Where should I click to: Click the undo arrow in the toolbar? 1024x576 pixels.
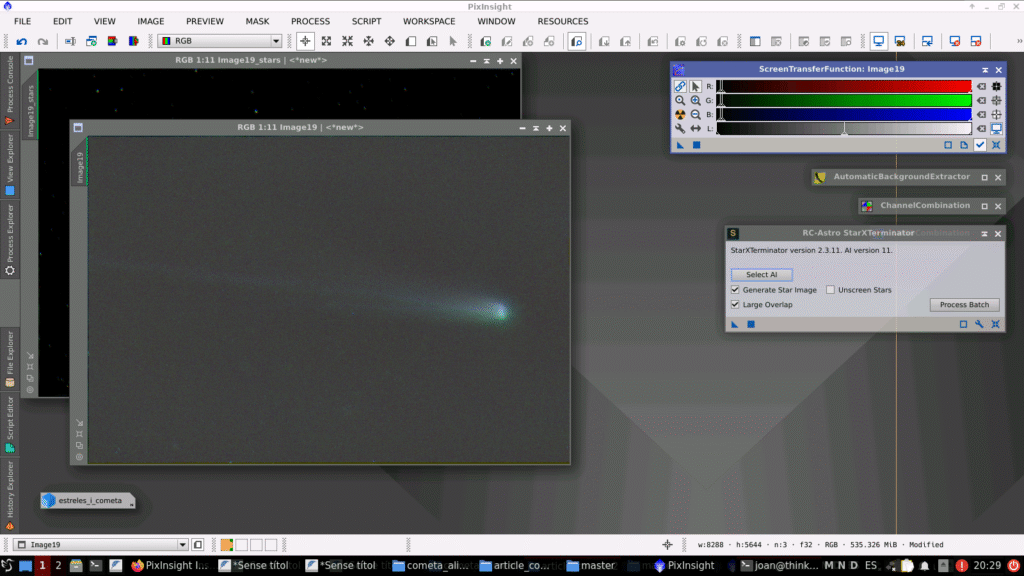point(21,41)
